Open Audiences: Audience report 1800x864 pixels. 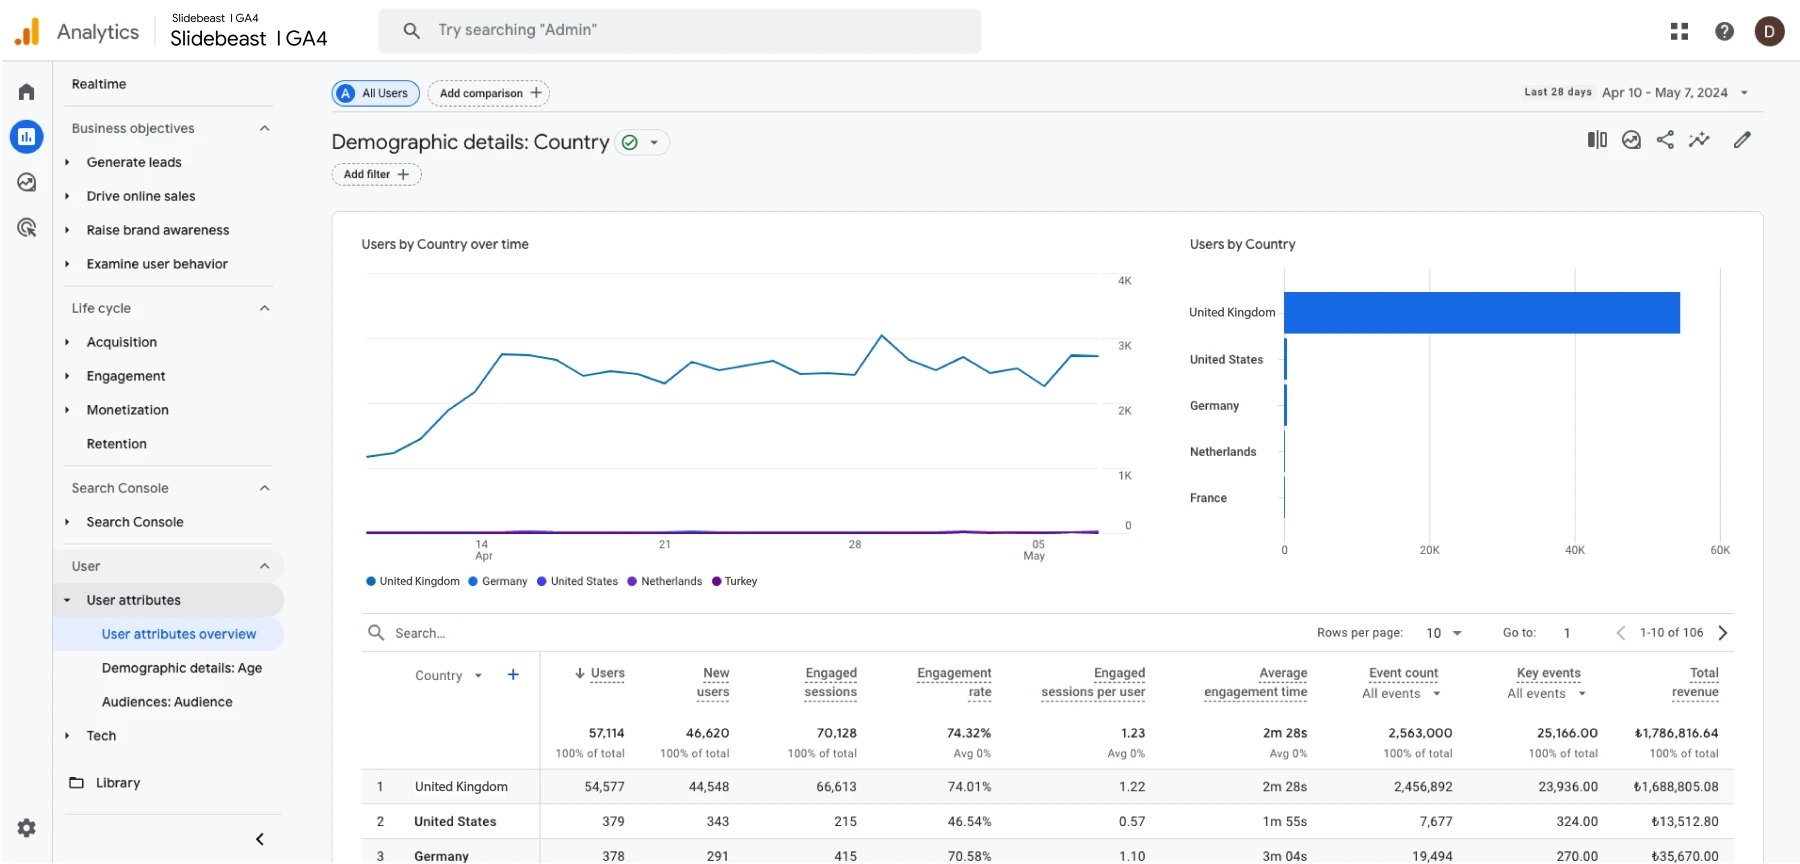point(167,702)
